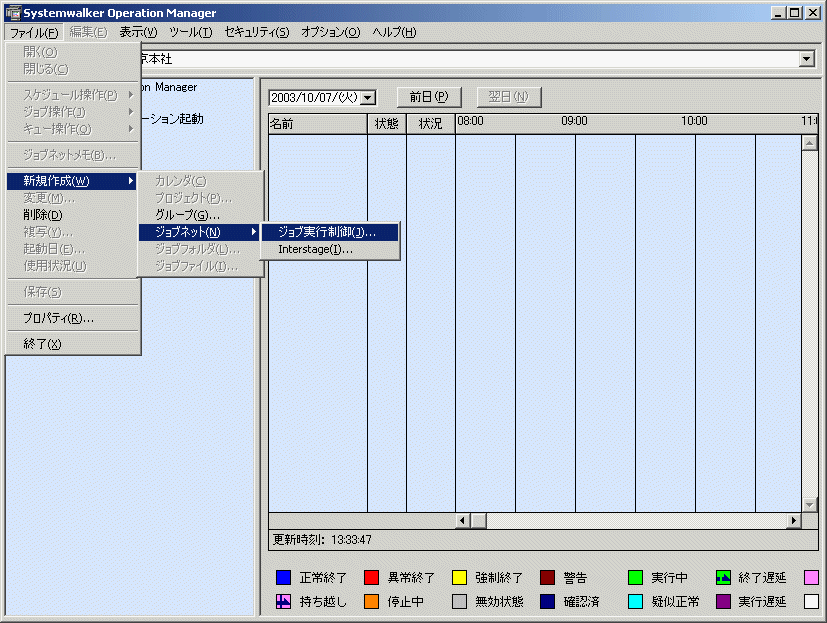Expand the スケジュール操作 submenu
Screen dimensions: 827x623
pyautogui.click(x=73, y=95)
